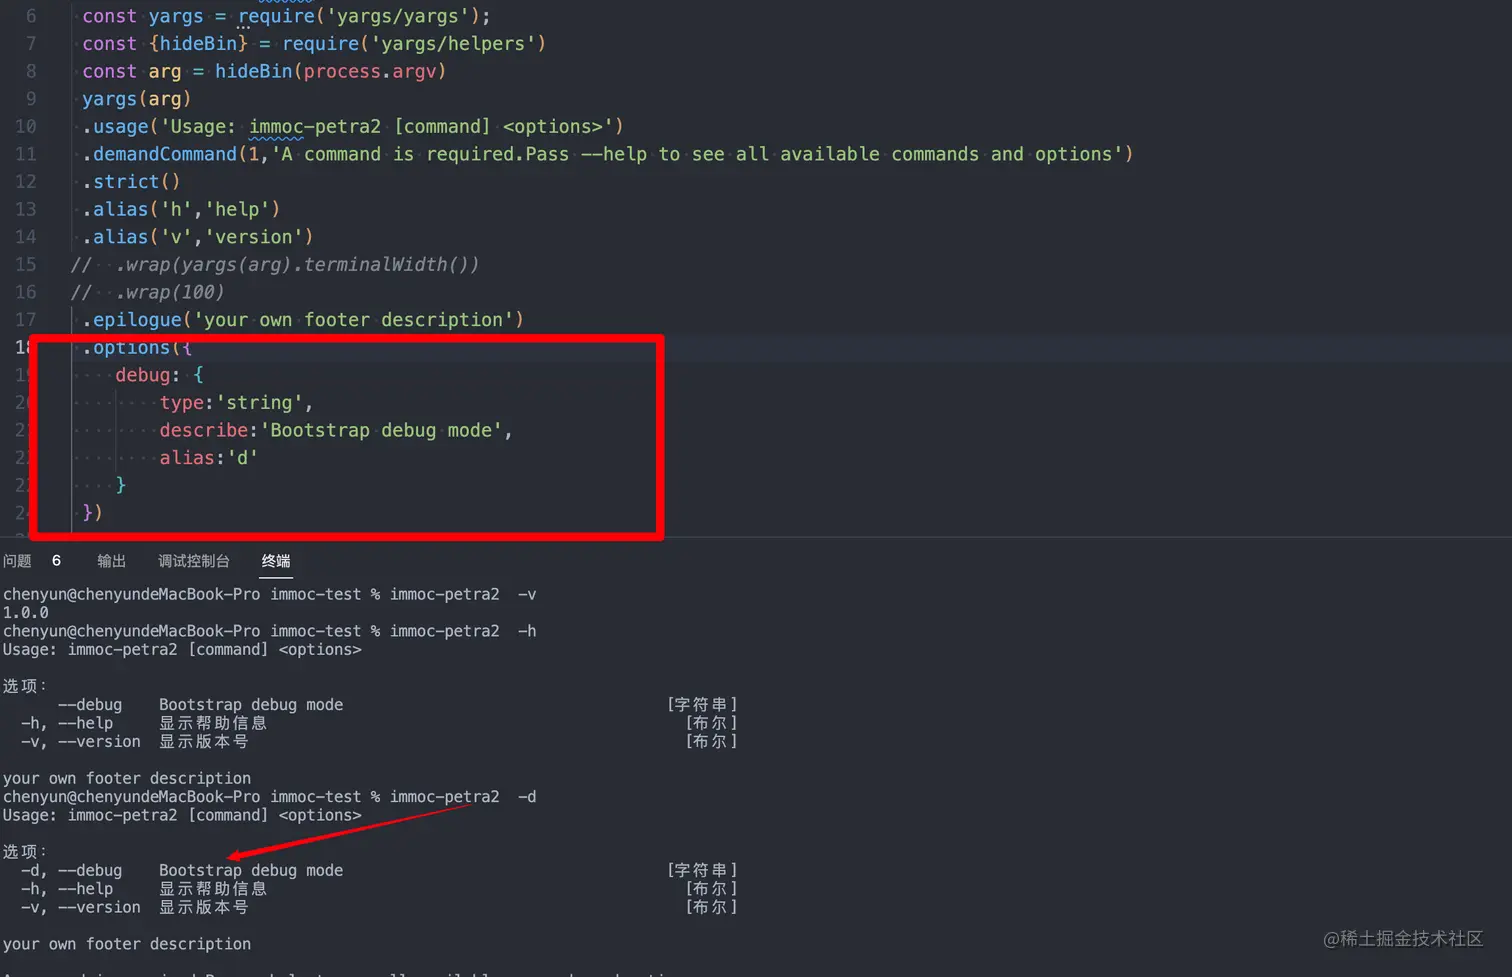Click gutter line number 6
Image resolution: width=1512 pixels, height=977 pixels.
click(x=31, y=16)
